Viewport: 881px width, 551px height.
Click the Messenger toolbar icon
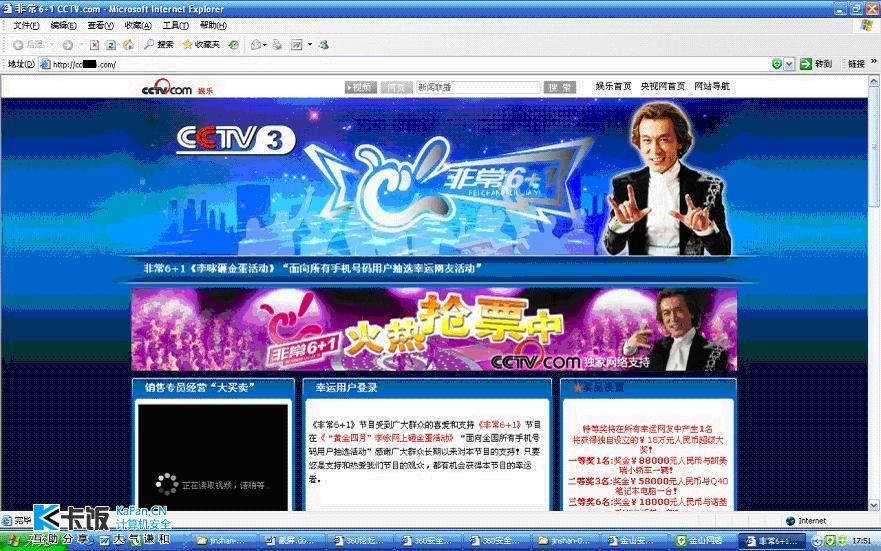(x=324, y=45)
